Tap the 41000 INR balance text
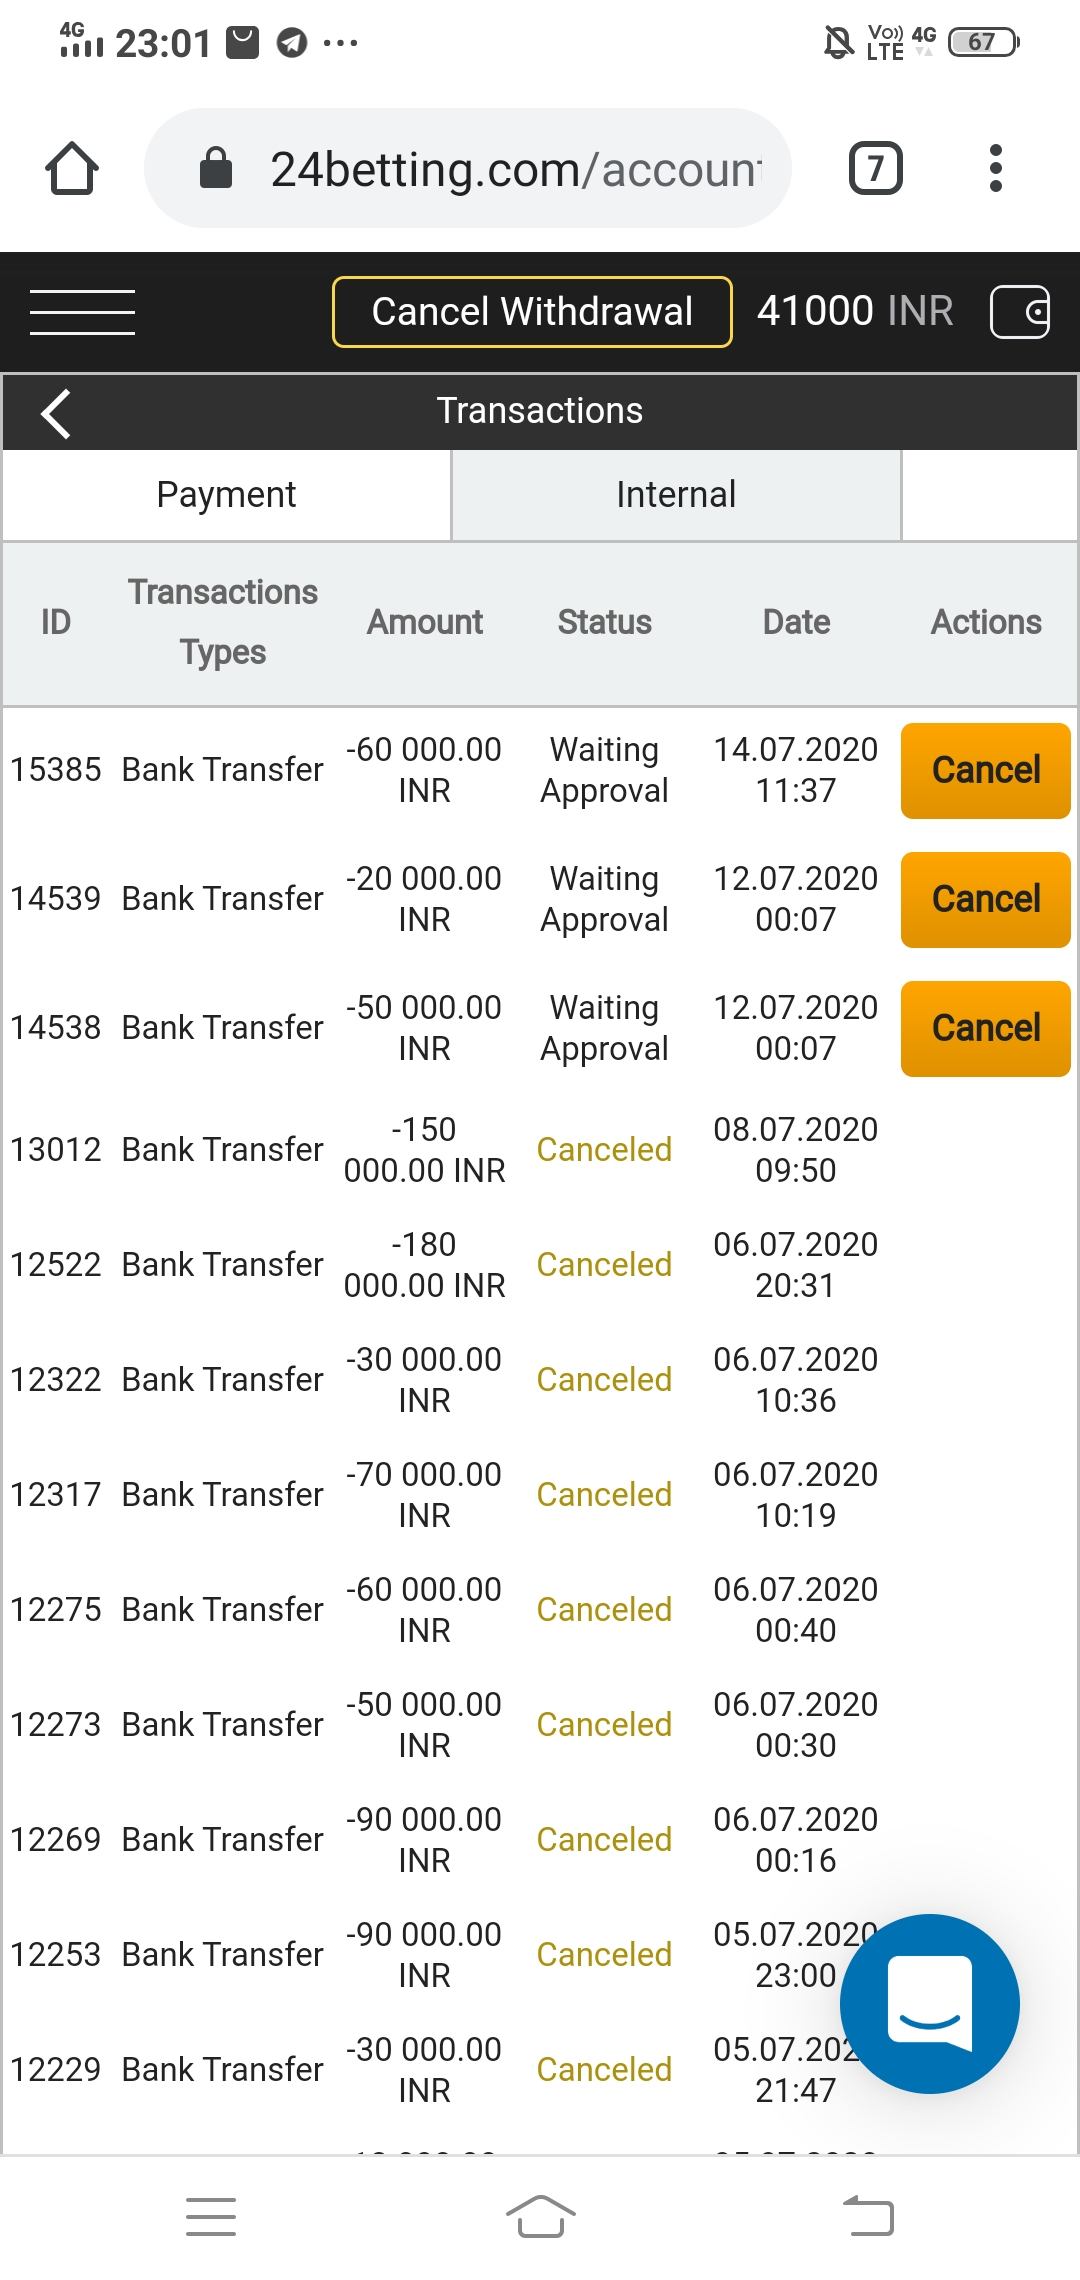Screen dimensions: 1080x2280 [854, 312]
